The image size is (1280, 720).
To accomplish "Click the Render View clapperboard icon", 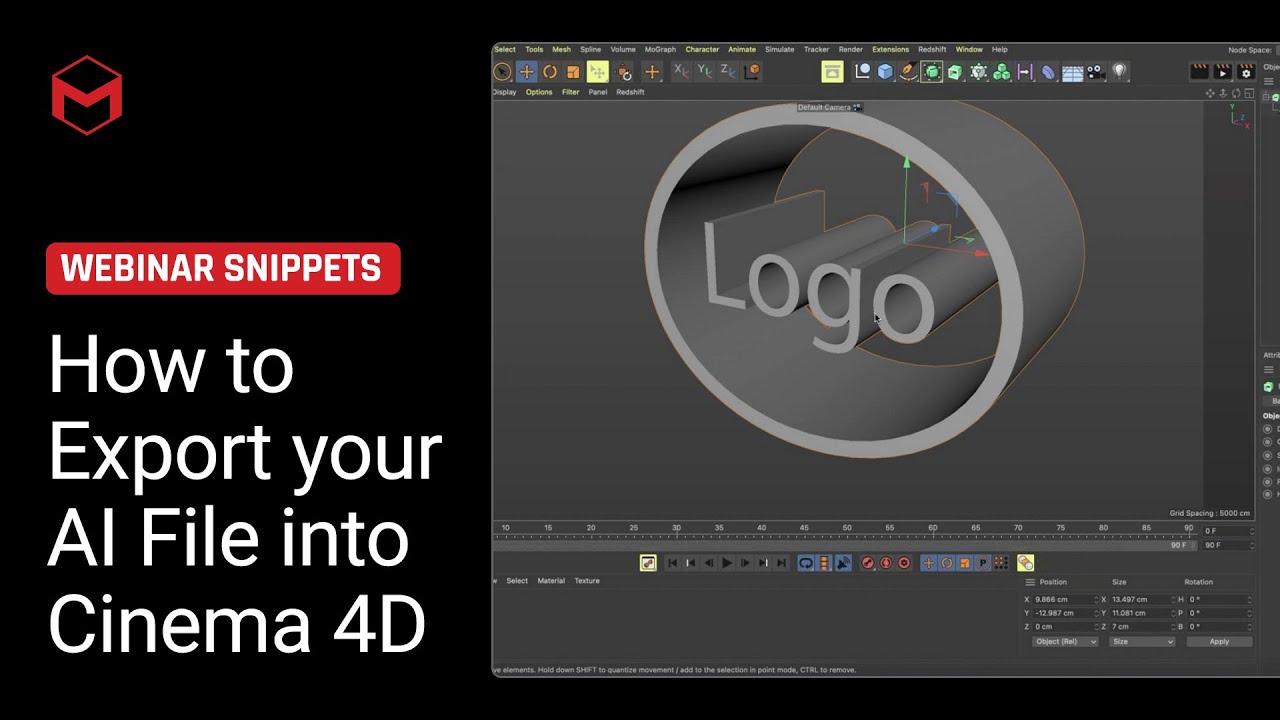I will pos(1199,72).
